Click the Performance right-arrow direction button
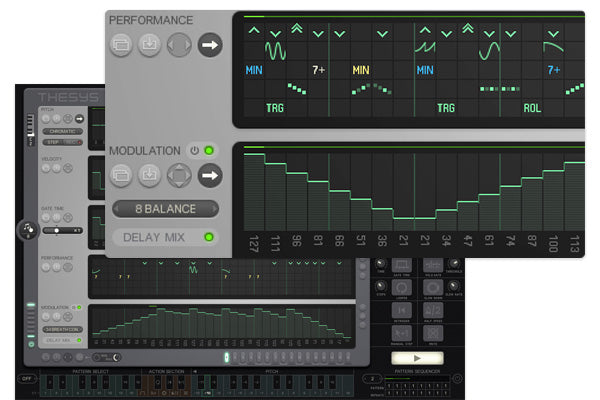Screen dimensions: 600x400 [x=210, y=45]
